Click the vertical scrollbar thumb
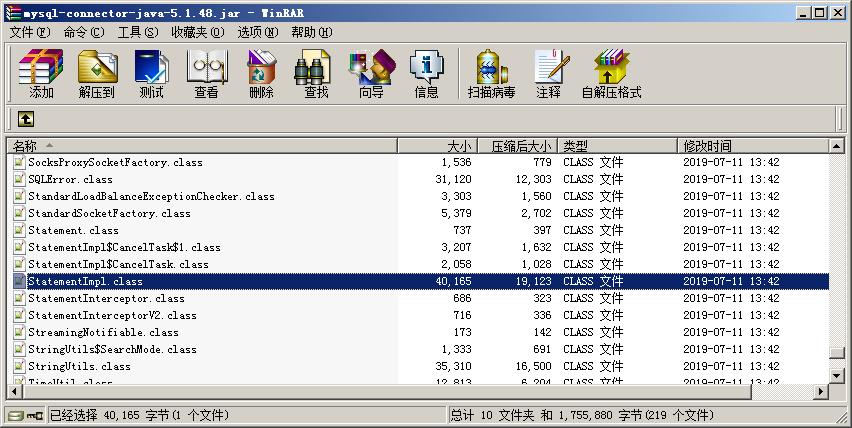 tap(837, 353)
